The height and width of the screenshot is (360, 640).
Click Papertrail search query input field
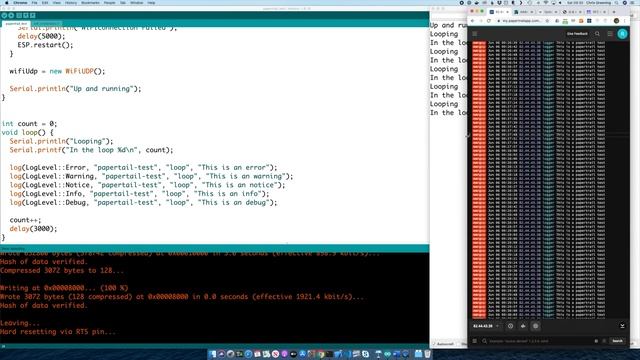(x=539, y=341)
